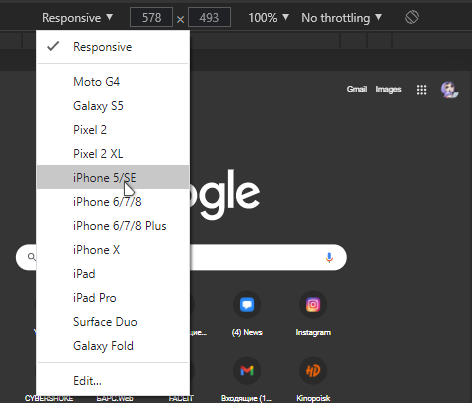Select iPad from the device list
Viewport: 472px width, 403px height.
pos(113,274)
